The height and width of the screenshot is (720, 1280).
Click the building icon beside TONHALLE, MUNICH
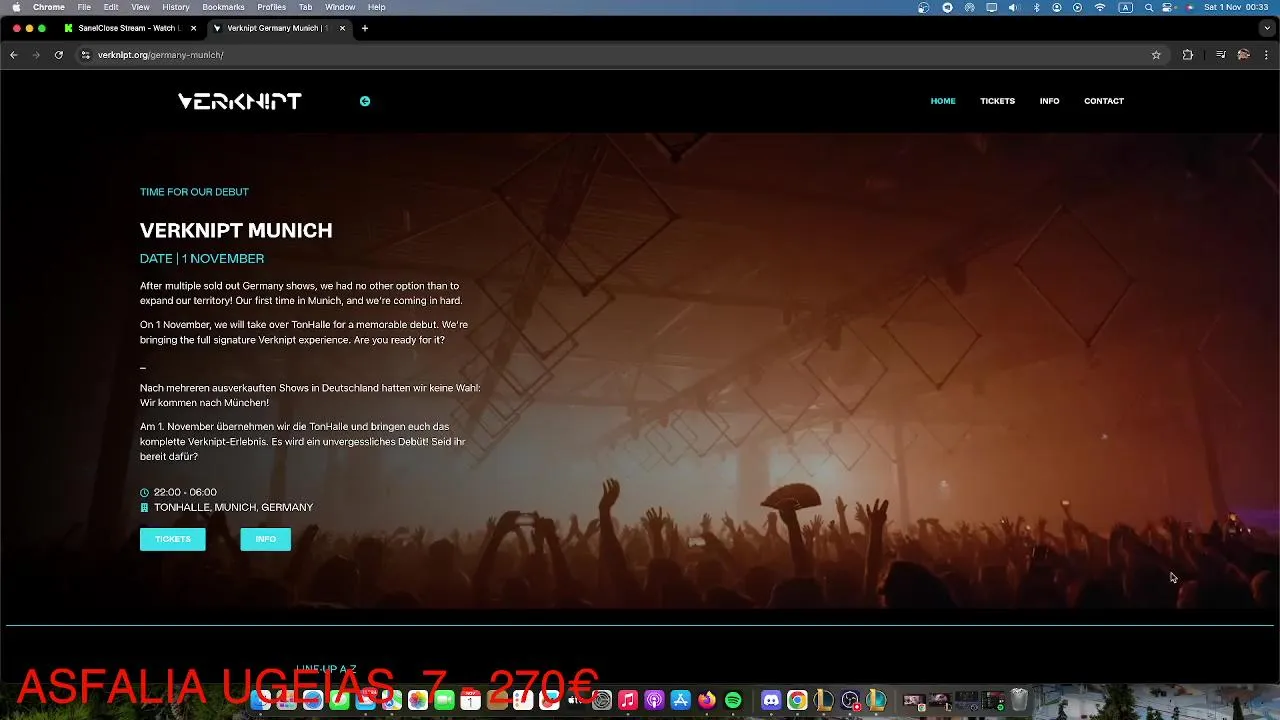click(144, 508)
